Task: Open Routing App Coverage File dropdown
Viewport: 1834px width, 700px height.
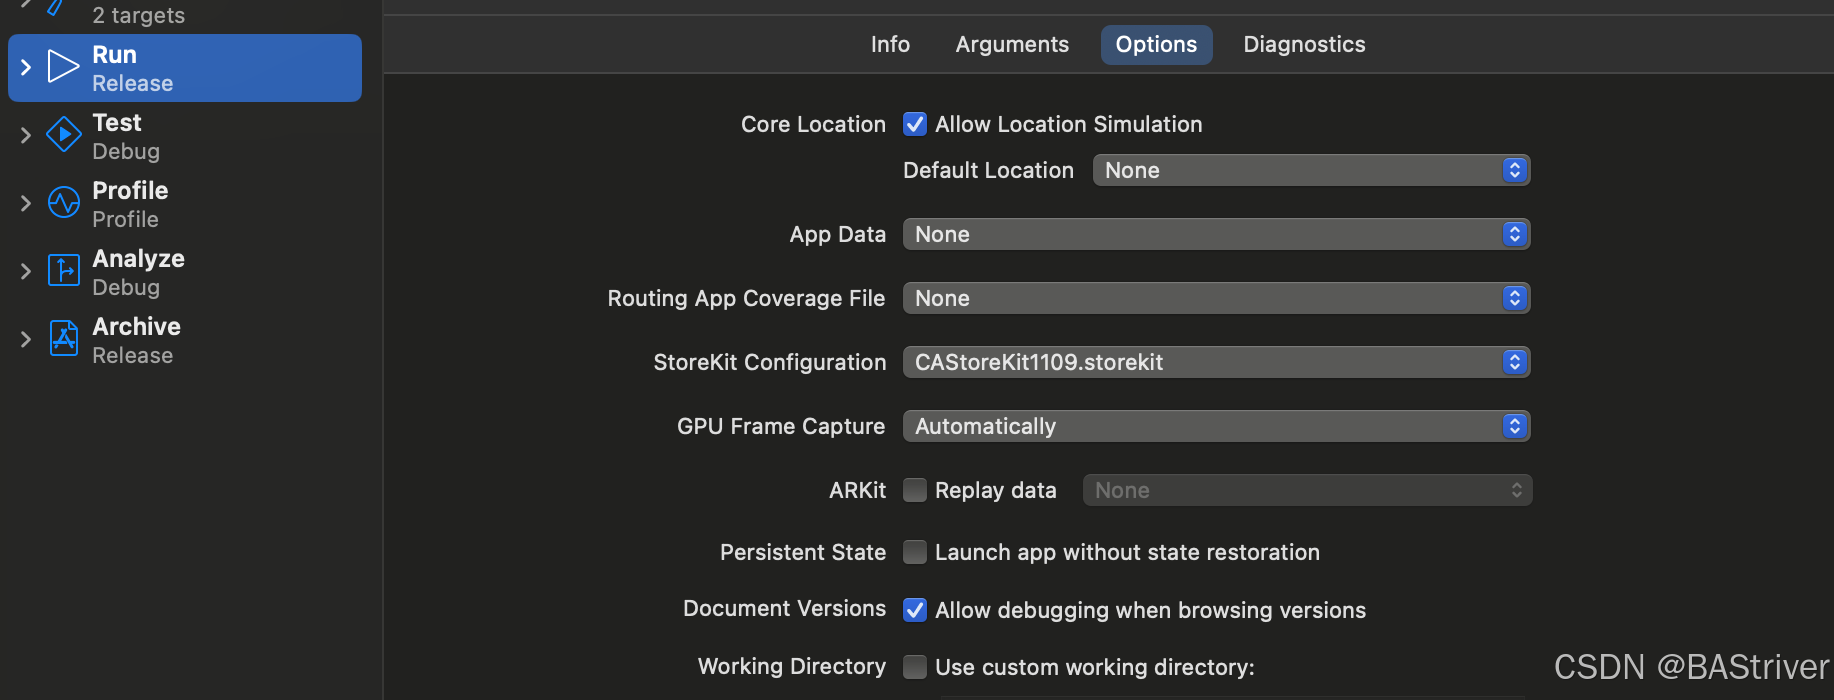Action: pos(1215,298)
